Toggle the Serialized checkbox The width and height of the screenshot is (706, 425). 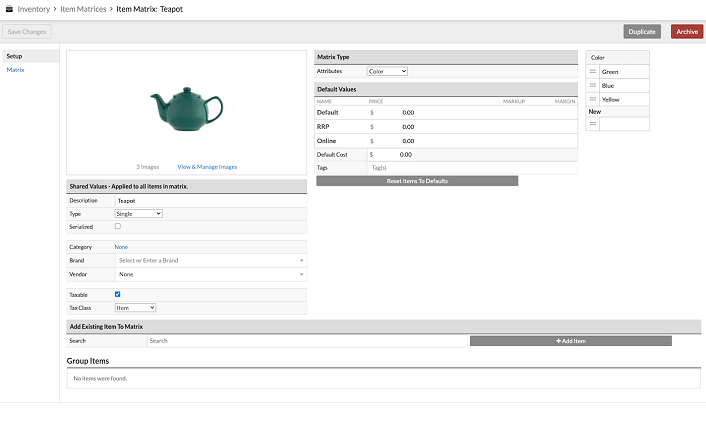[118, 227]
